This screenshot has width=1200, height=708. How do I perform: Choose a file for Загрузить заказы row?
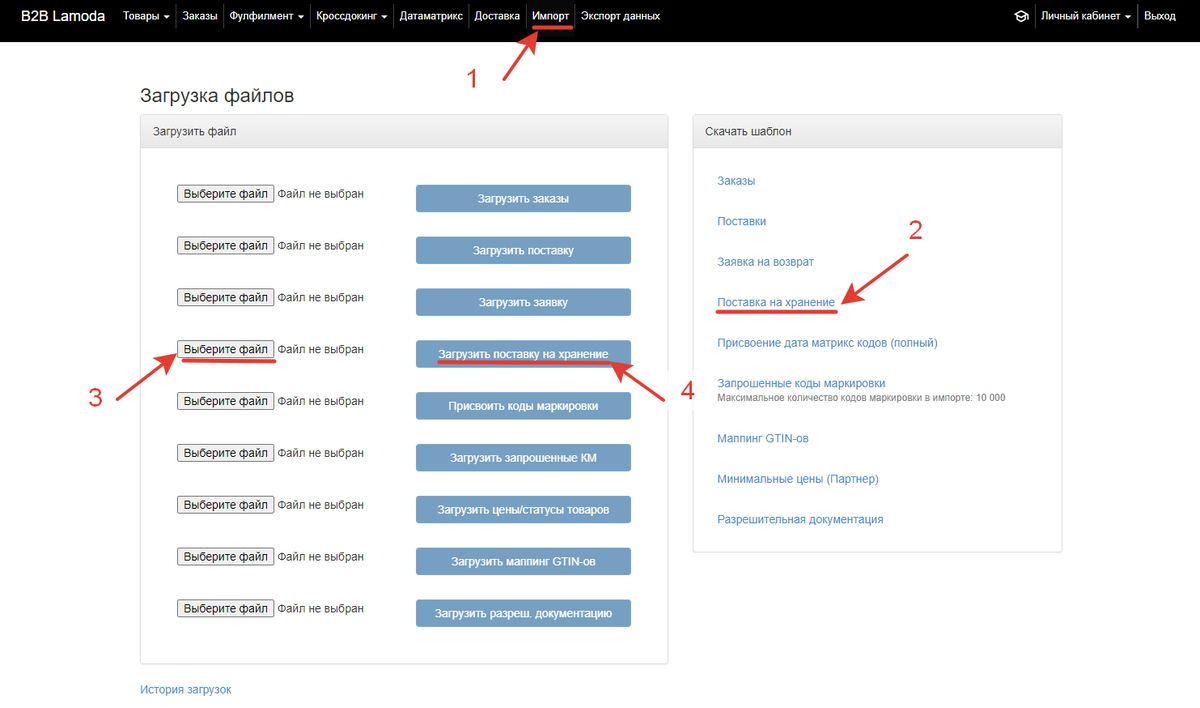(226, 193)
